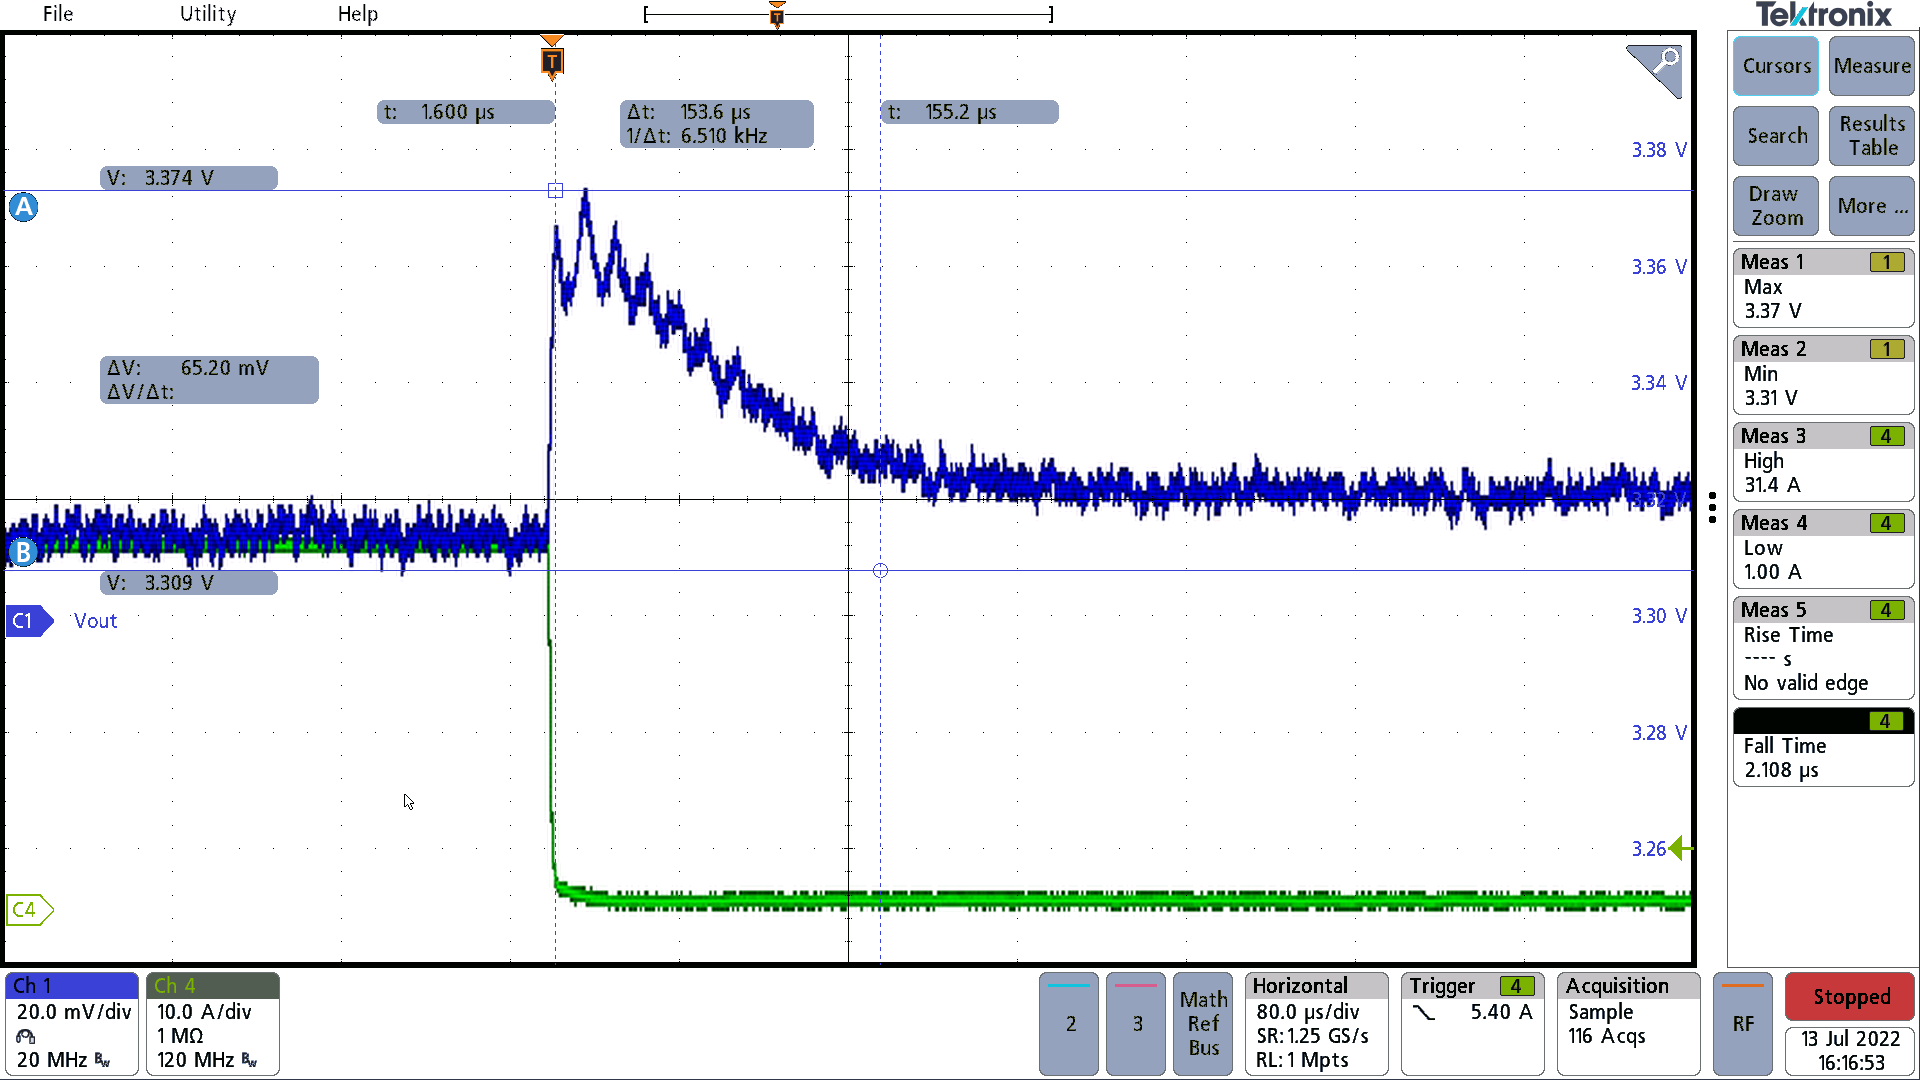This screenshot has height=1080, width=1920.
Task: Click the Vout channel label
Action: [x=95, y=621]
